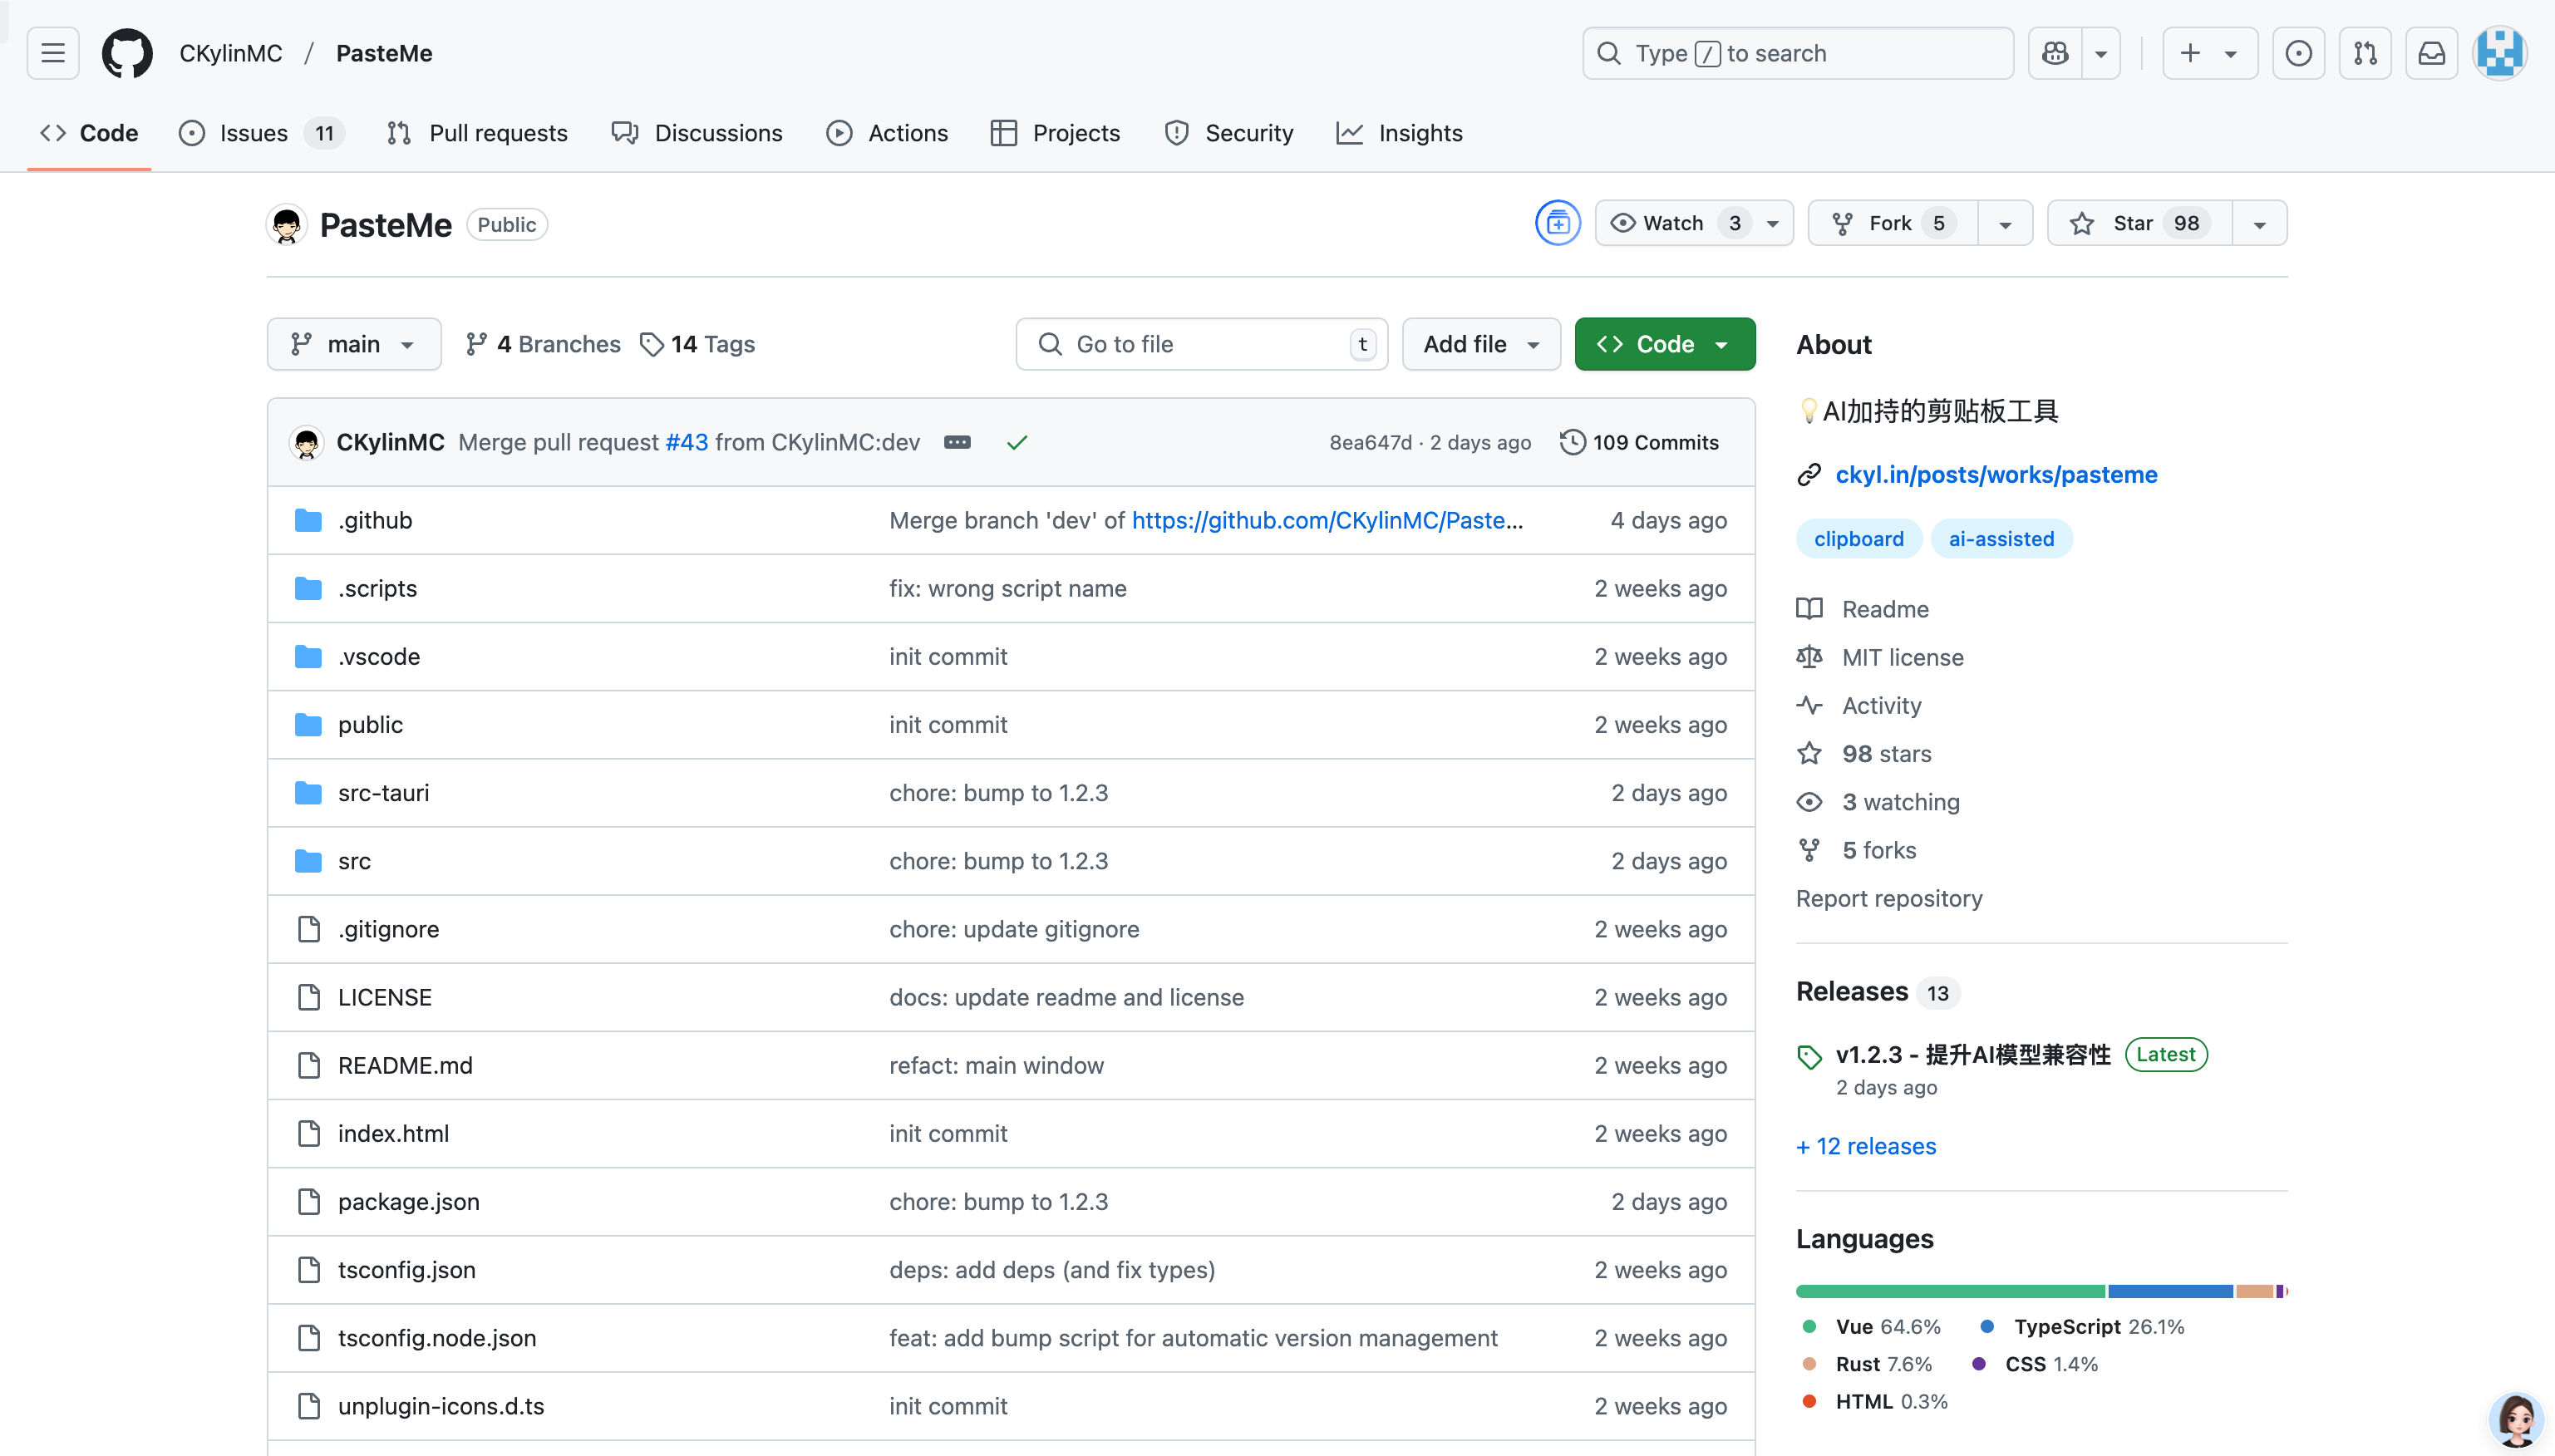Click Report repository link

pos(1889,898)
